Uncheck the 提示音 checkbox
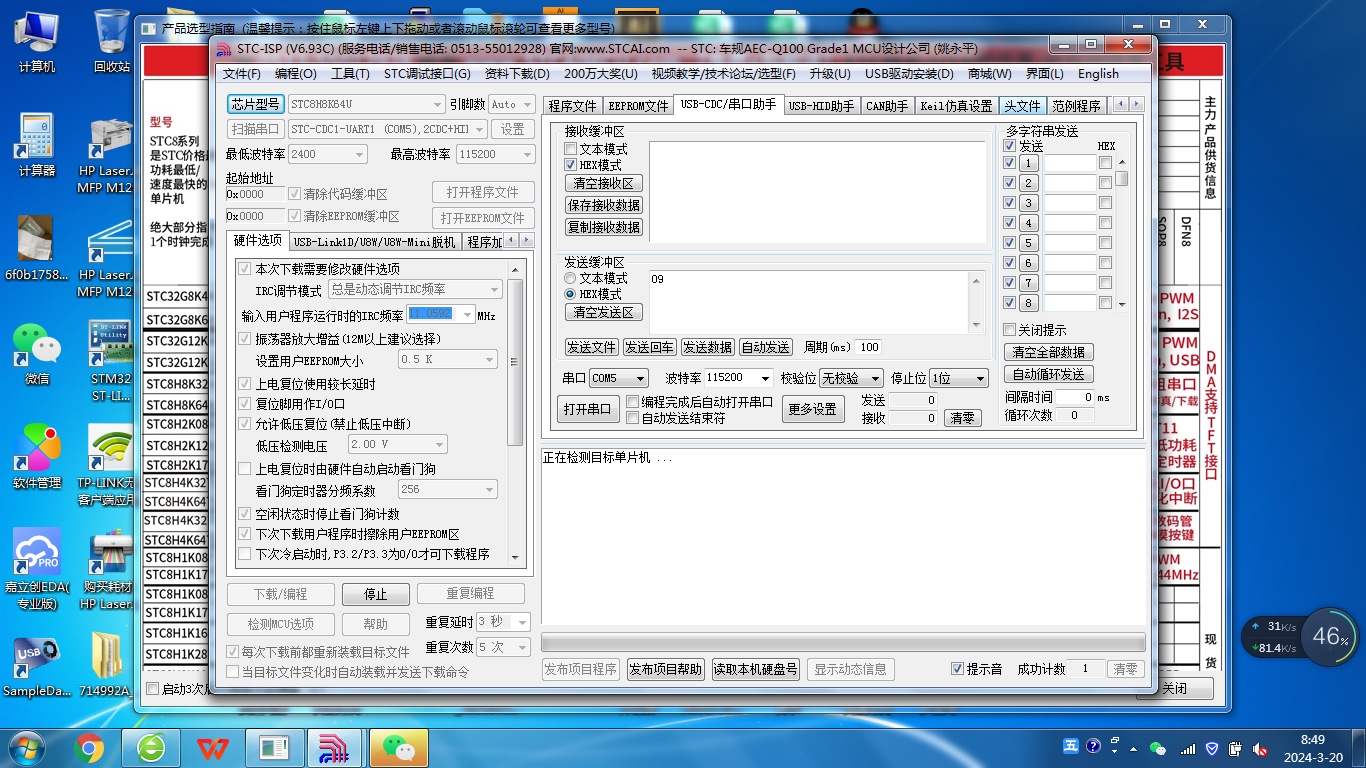The image size is (1366, 768). (957, 669)
